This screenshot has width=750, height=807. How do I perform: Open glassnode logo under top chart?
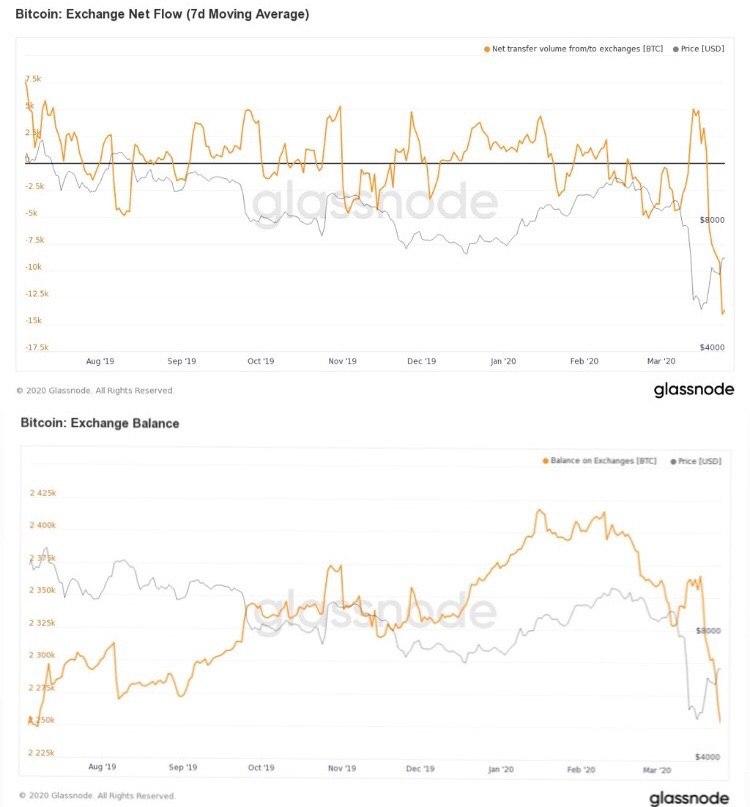point(694,389)
